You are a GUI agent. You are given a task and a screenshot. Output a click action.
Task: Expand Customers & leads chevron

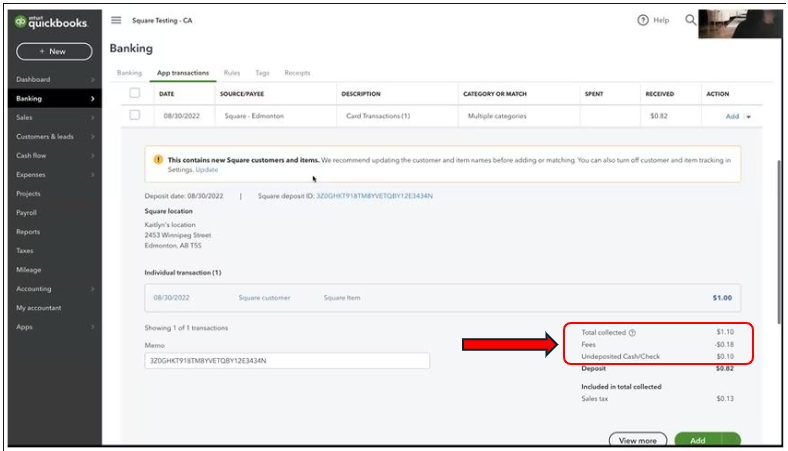click(93, 137)
